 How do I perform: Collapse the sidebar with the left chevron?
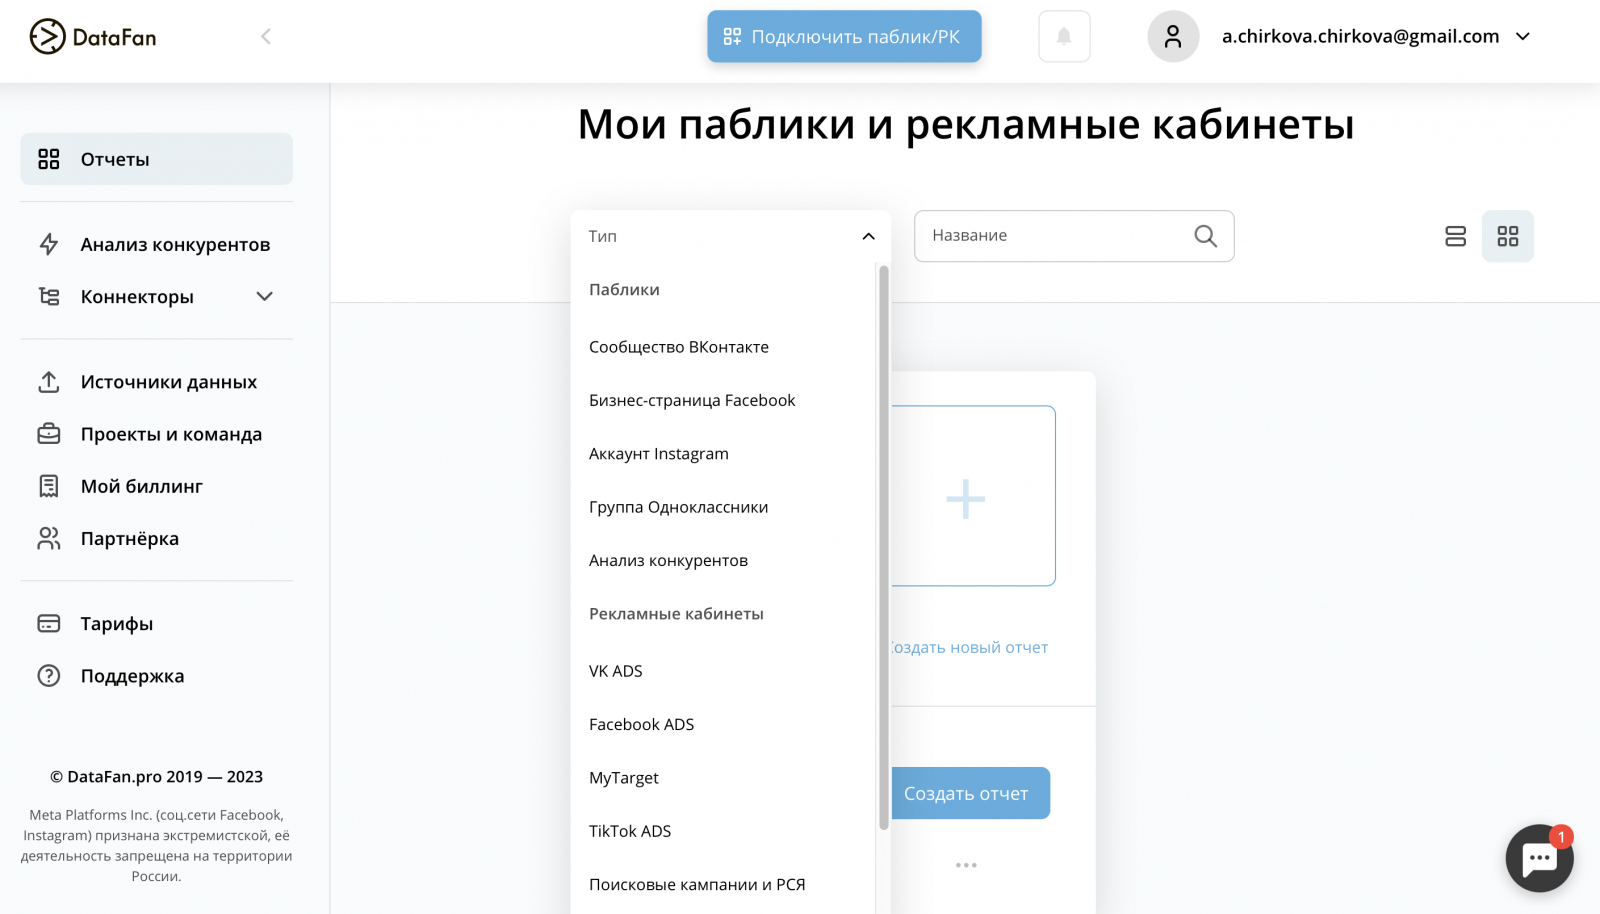click(x=266, y=37)
